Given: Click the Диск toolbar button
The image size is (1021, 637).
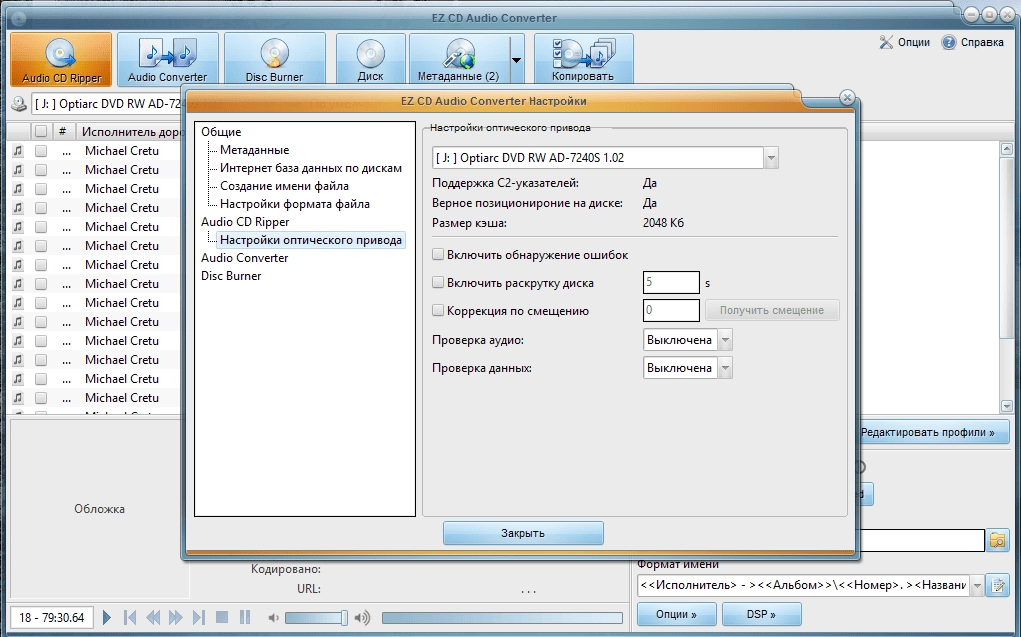Looking at the screenshot, I should click(x=371, y=60).
